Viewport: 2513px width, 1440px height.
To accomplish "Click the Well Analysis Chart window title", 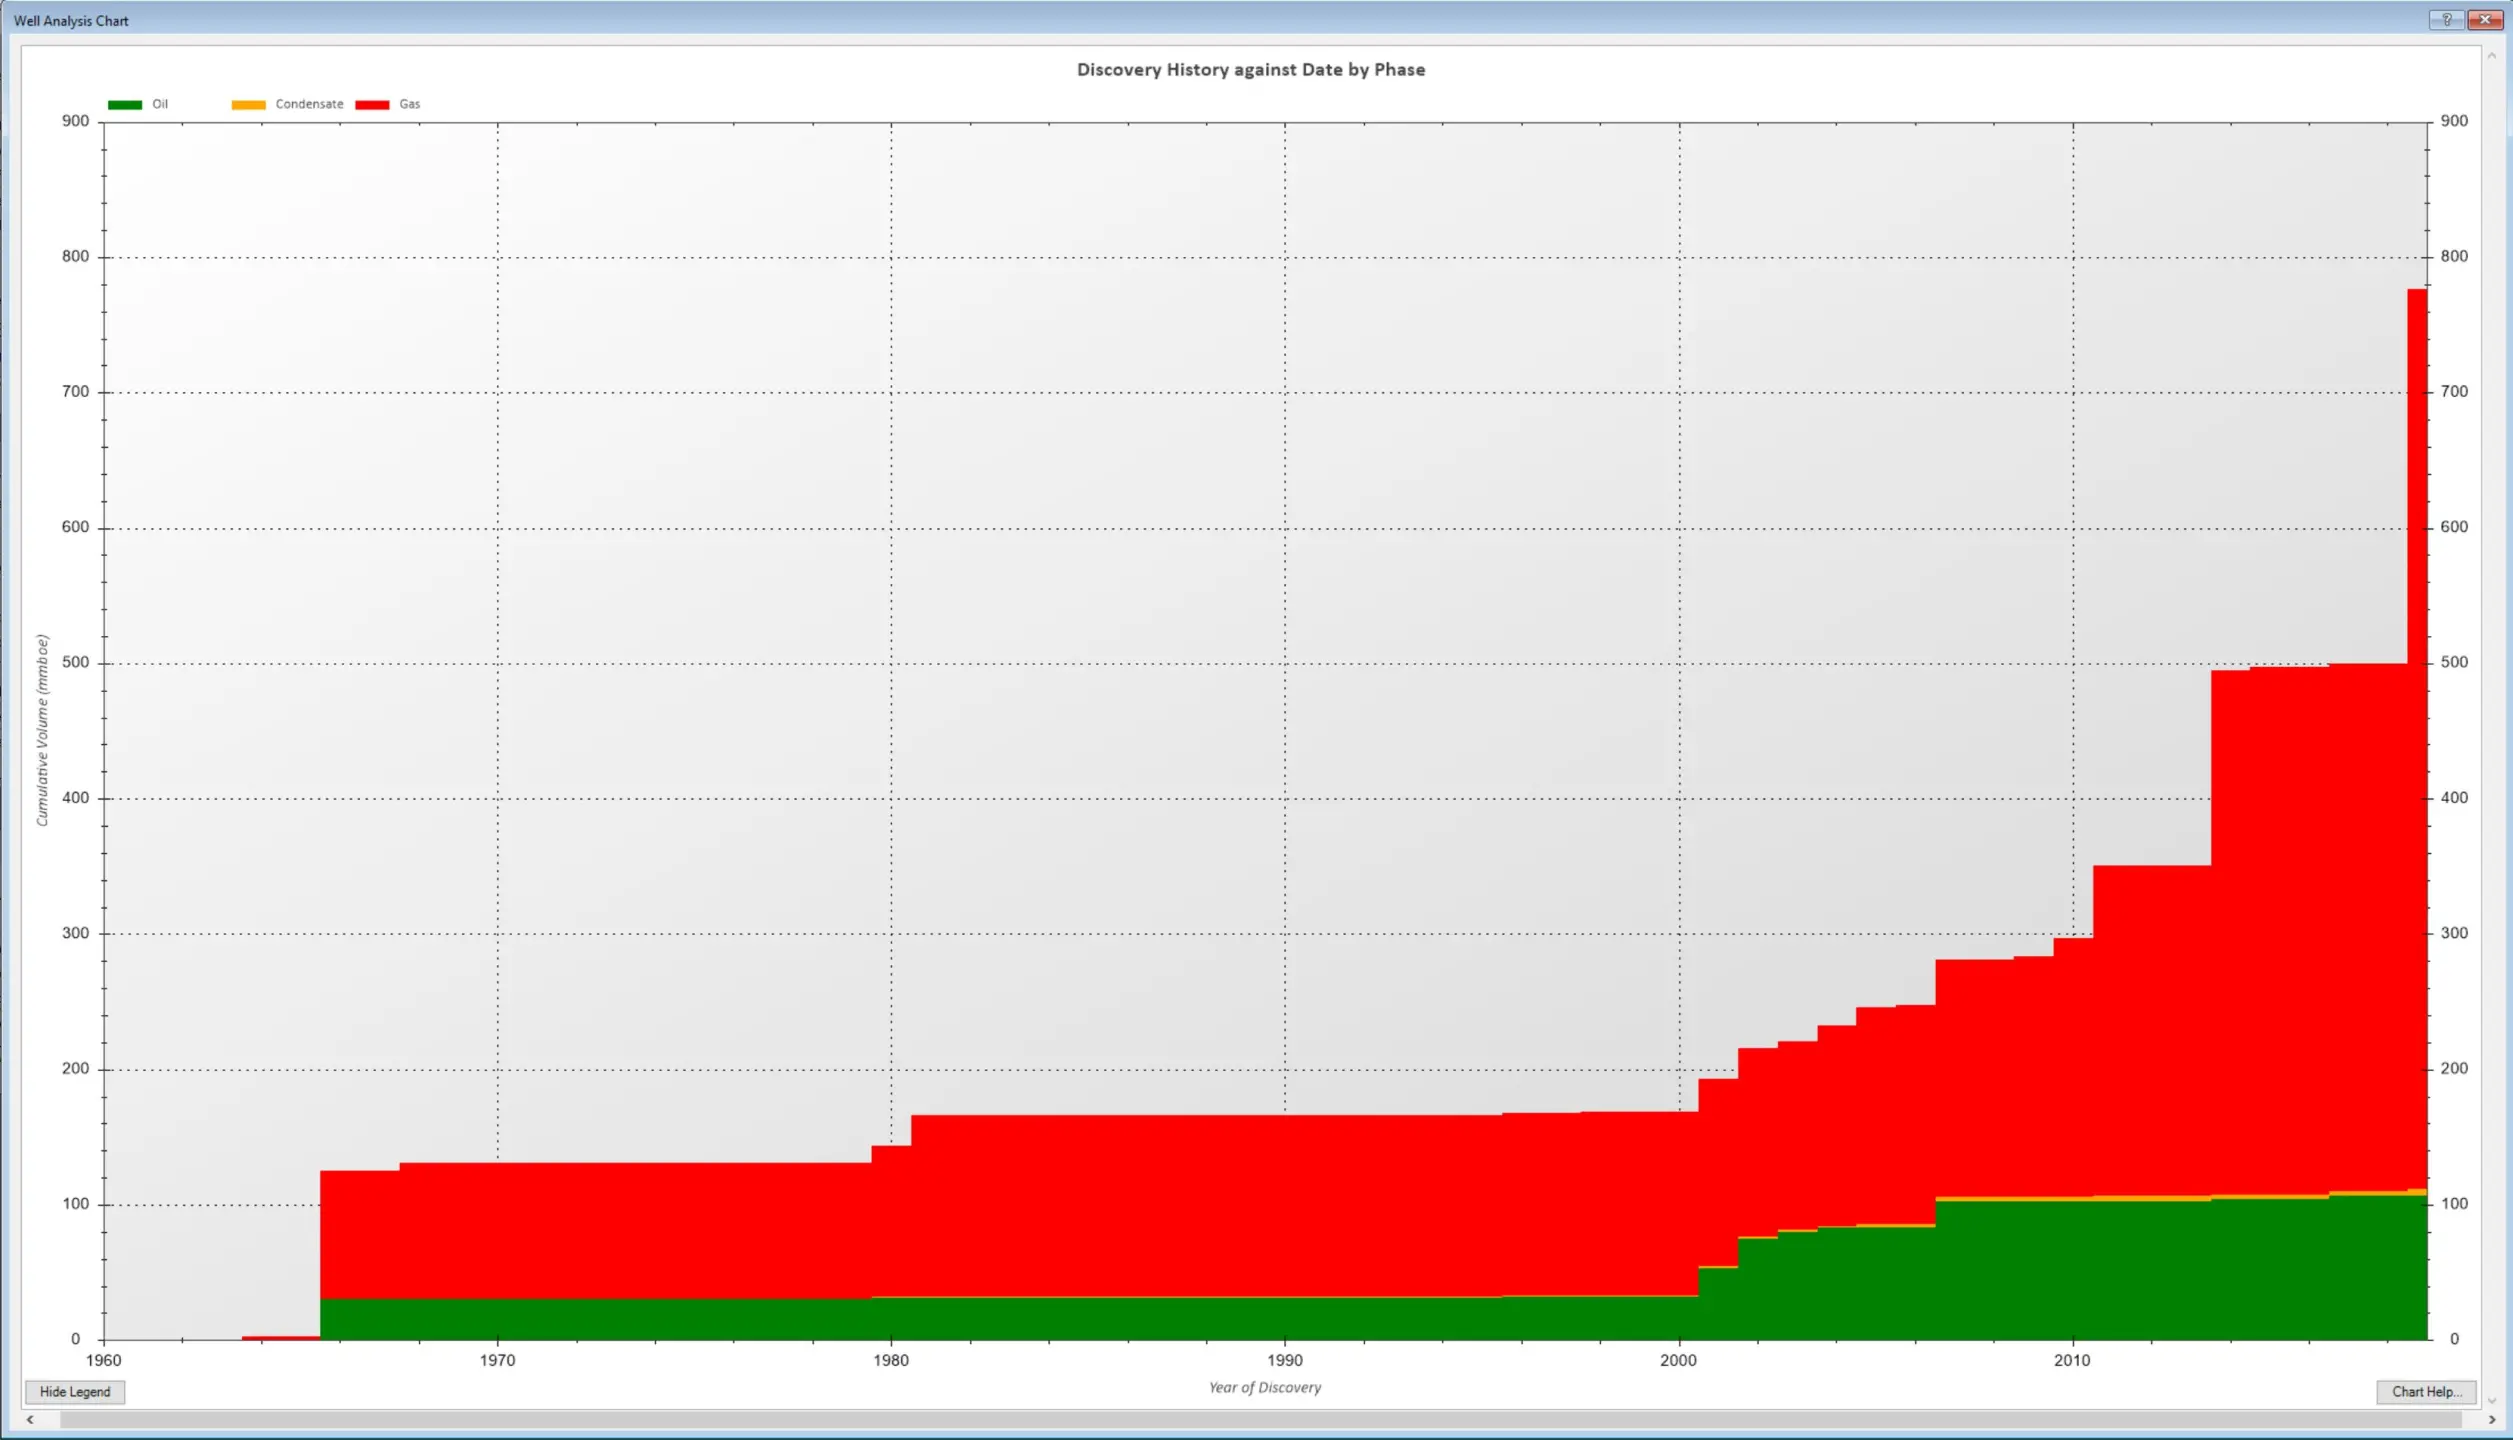I will tap(71, 21).
